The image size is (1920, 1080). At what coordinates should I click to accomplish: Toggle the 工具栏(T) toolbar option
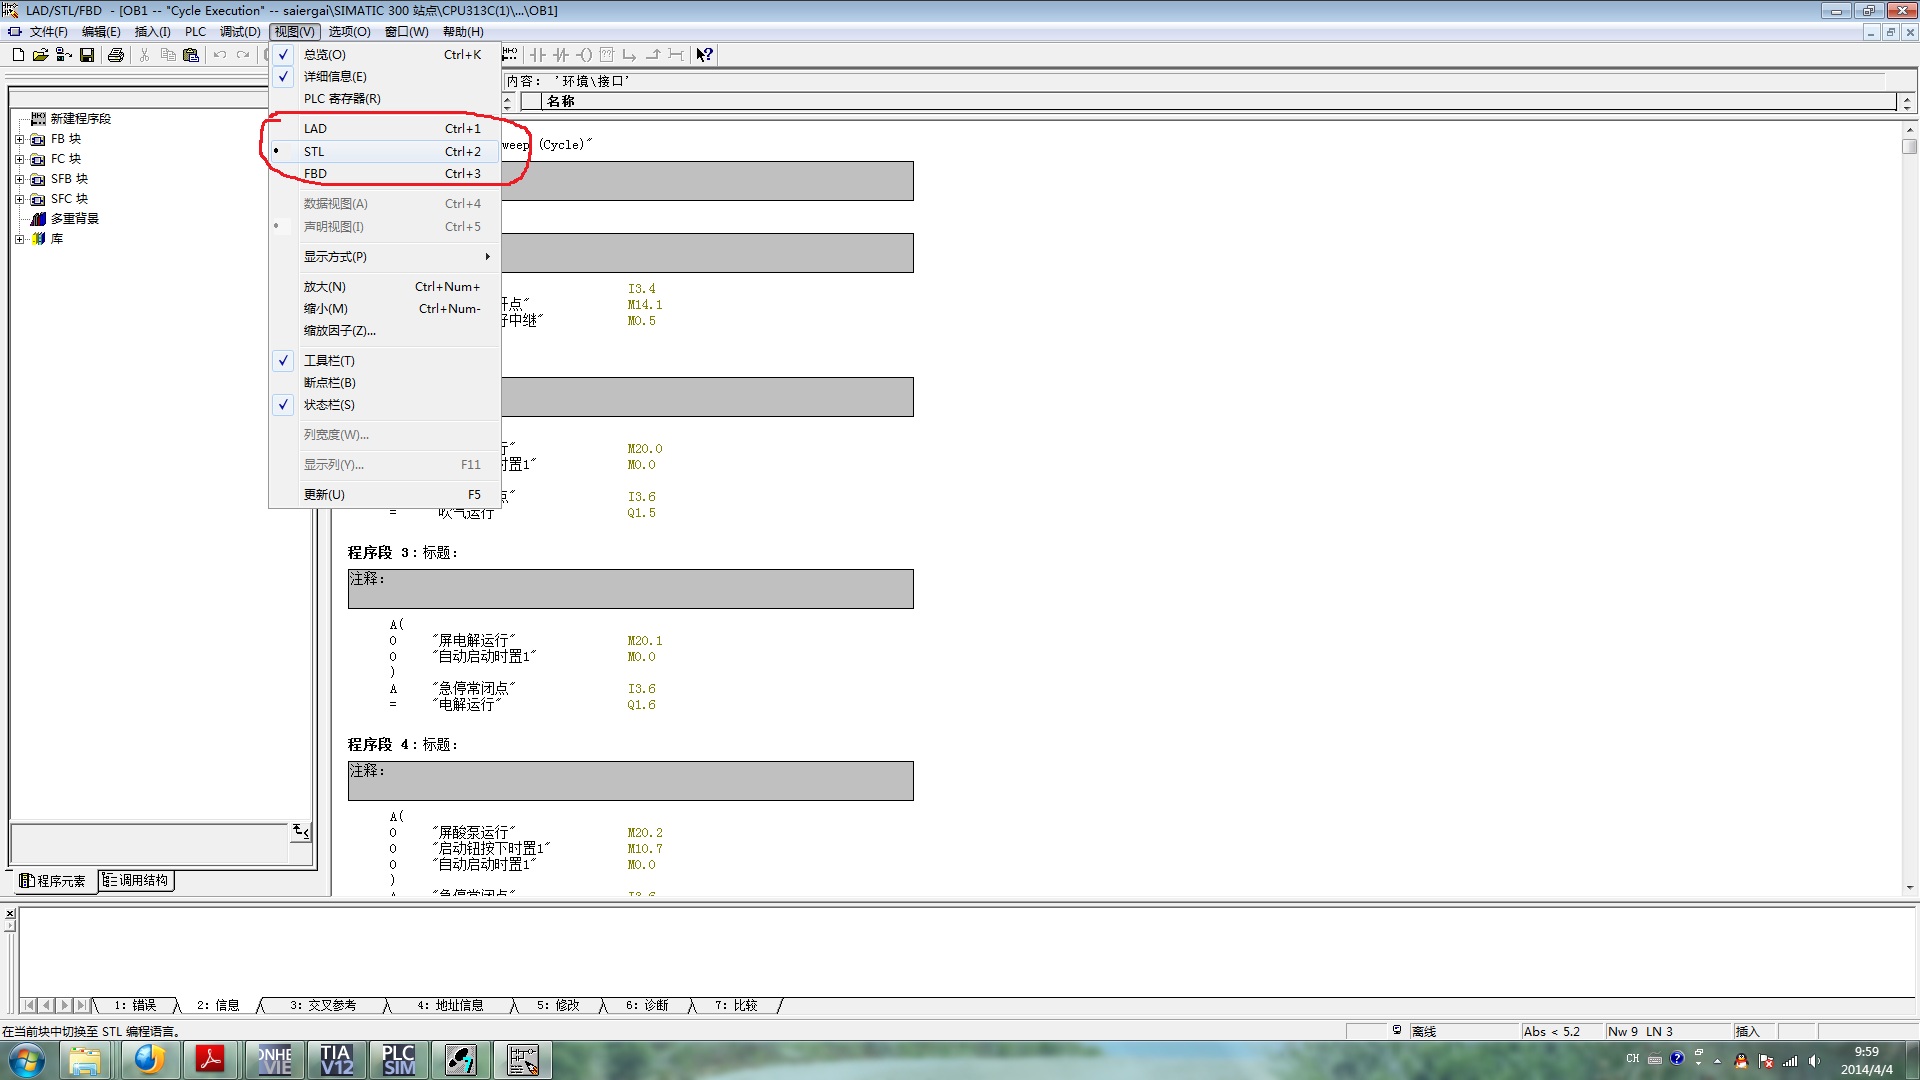(x=329, y=361)
